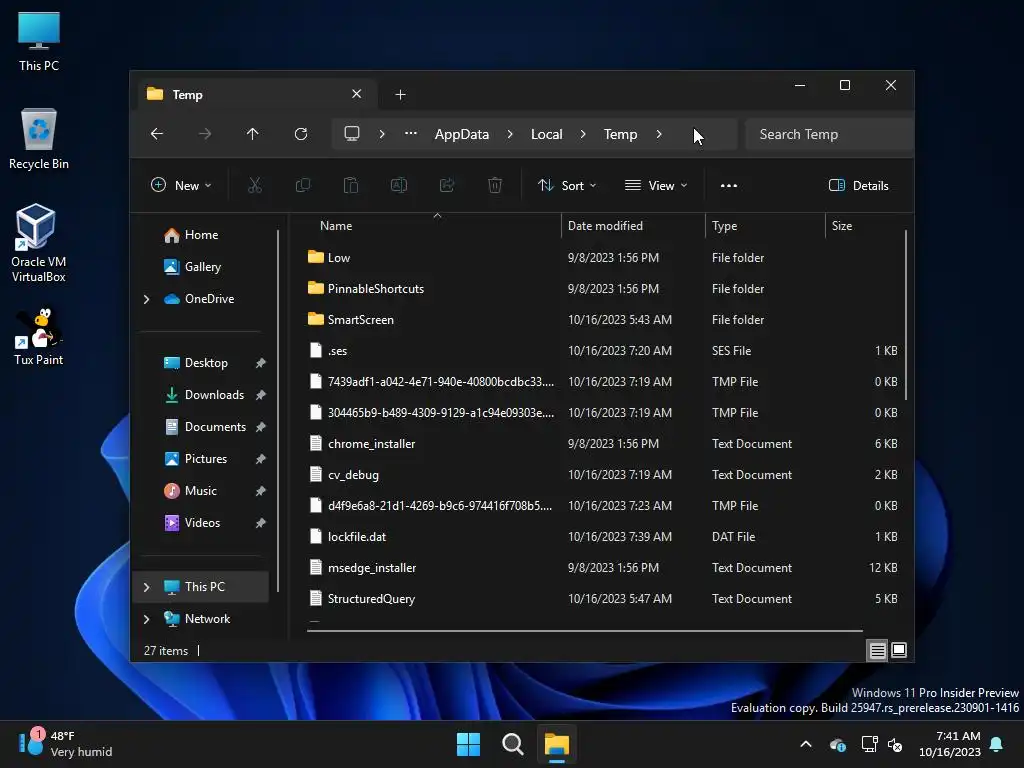Open Videos quick access folder
Image resolution: width=1024 pixels, height=768 pixels.
(202, 523)
